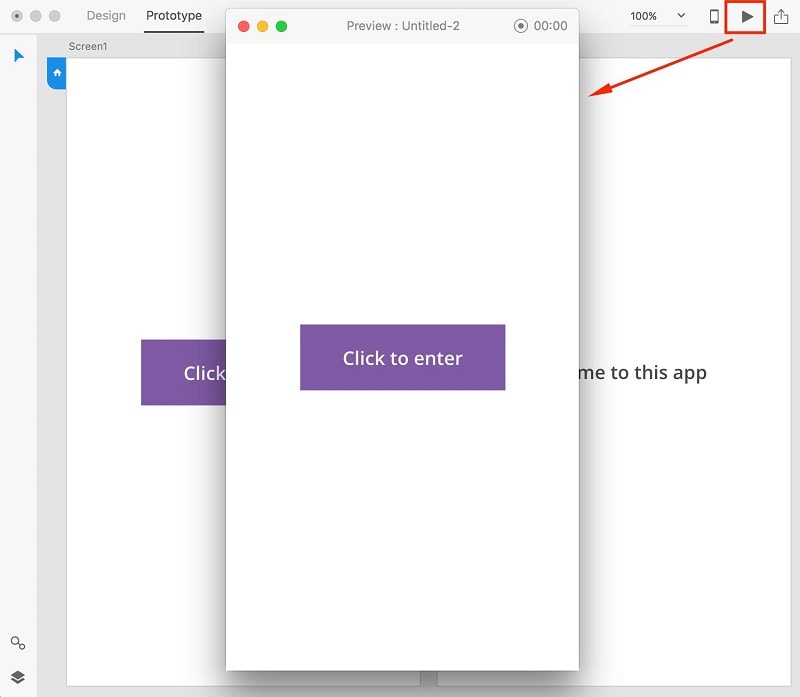Switch to the Design tab
This screenshot has height=697, width=800.
click(x=106, y=16)
